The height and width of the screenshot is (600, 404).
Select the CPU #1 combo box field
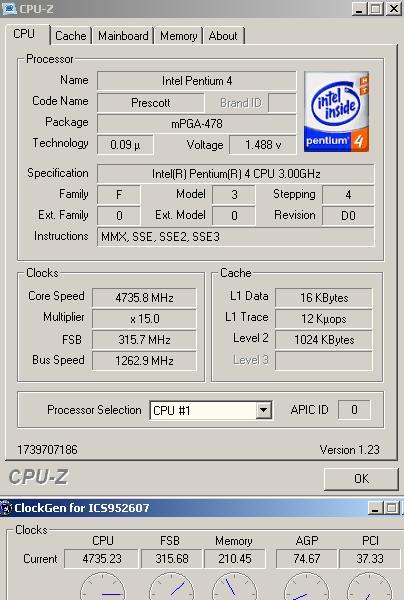[x=211, y=410]
